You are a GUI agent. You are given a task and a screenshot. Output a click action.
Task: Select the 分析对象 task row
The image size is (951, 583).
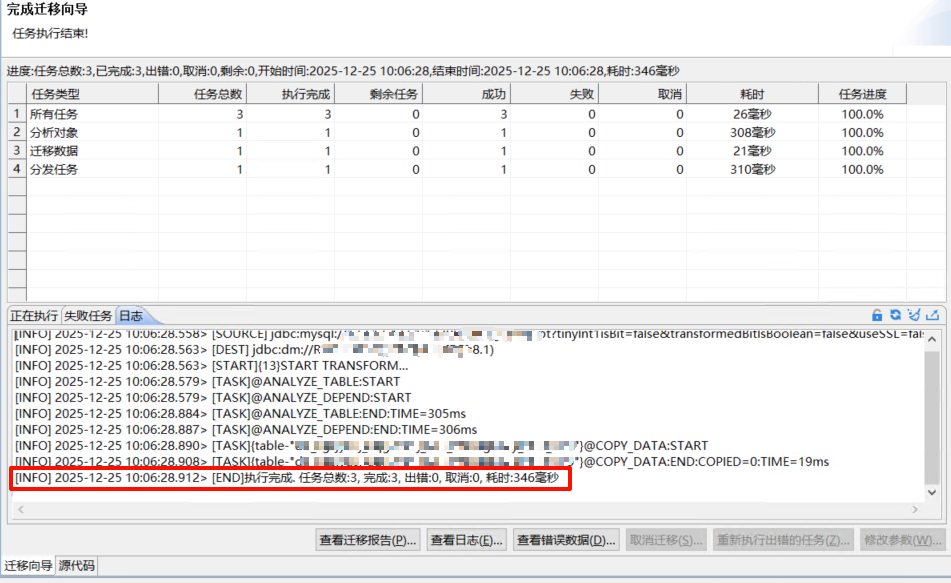[55, 133]
